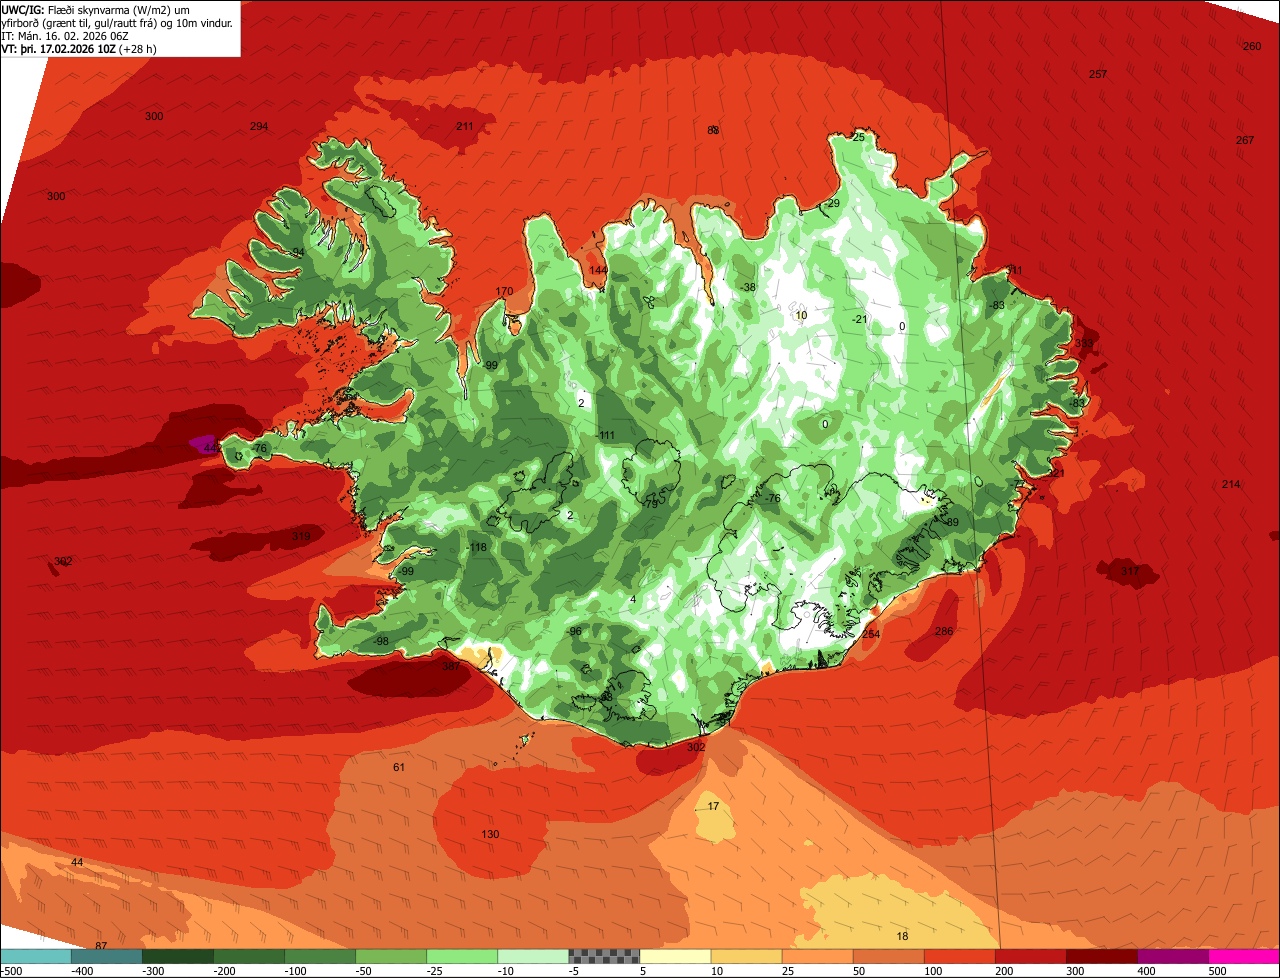Image resolution: width=1280 pixels, height=978 pixels.
Task: Click the map value '17' south of the coast
Action: tap(713, 806)
